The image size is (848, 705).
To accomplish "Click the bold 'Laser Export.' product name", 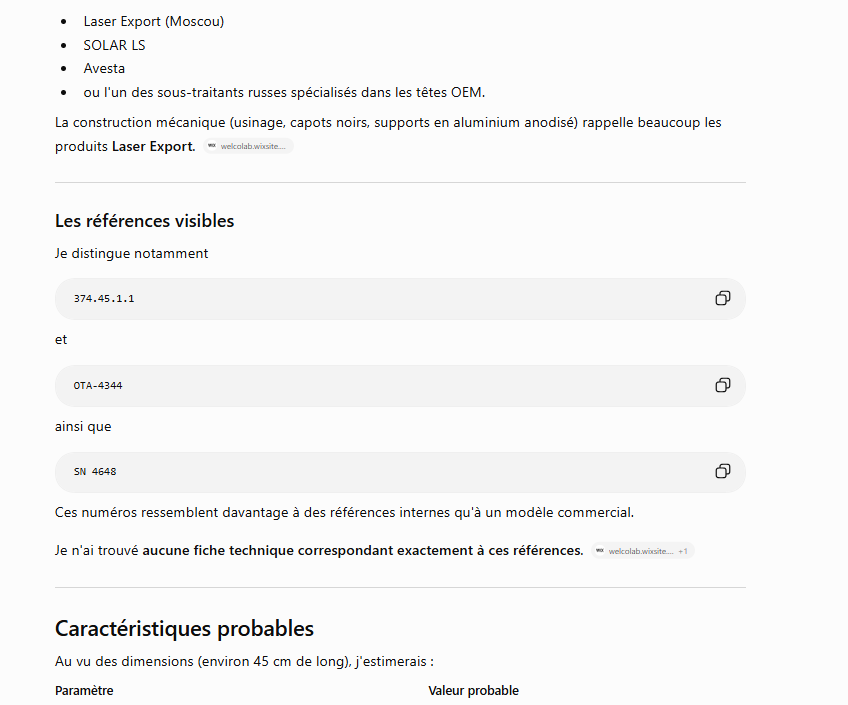I will pyautogui.click(x=154, y=147).
